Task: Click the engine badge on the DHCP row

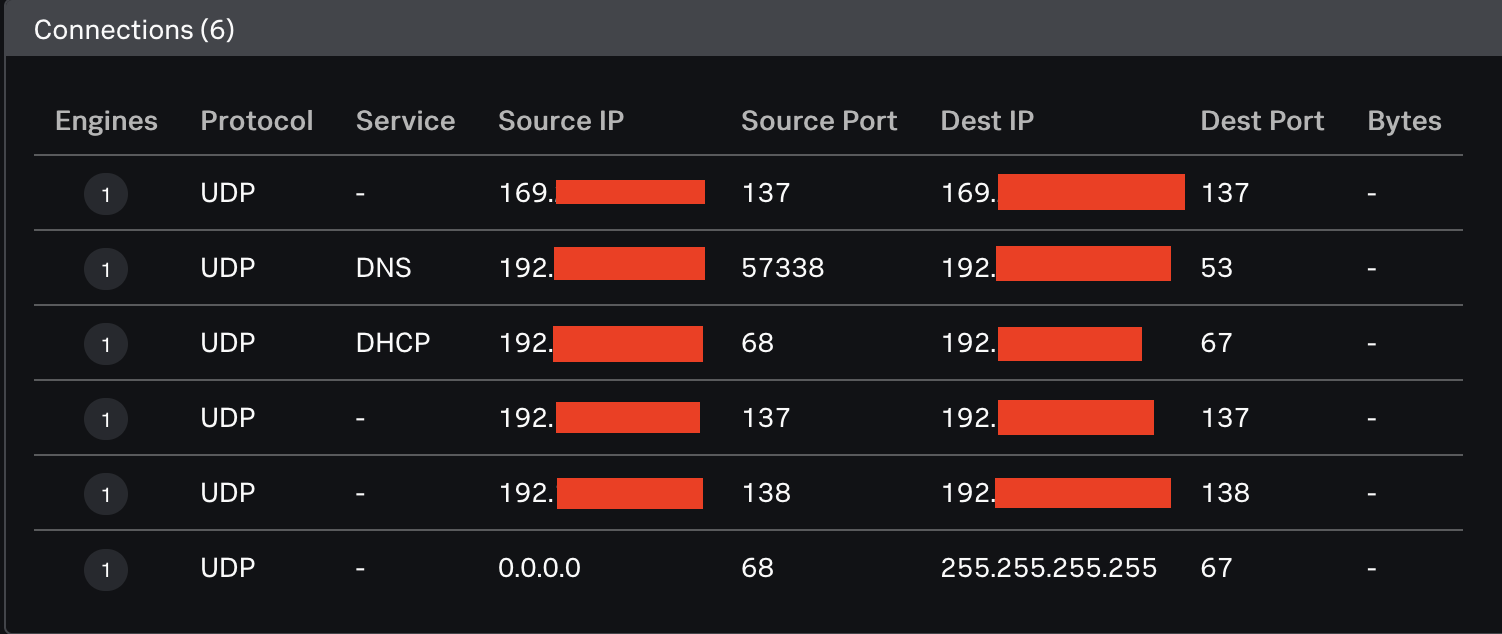Action: pyautogui.click(x=106, y=344)
